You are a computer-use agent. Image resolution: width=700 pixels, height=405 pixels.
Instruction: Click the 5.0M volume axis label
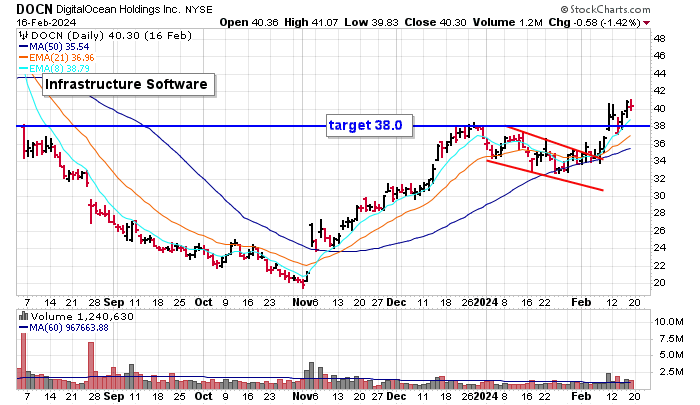click(x=671, y=355)
